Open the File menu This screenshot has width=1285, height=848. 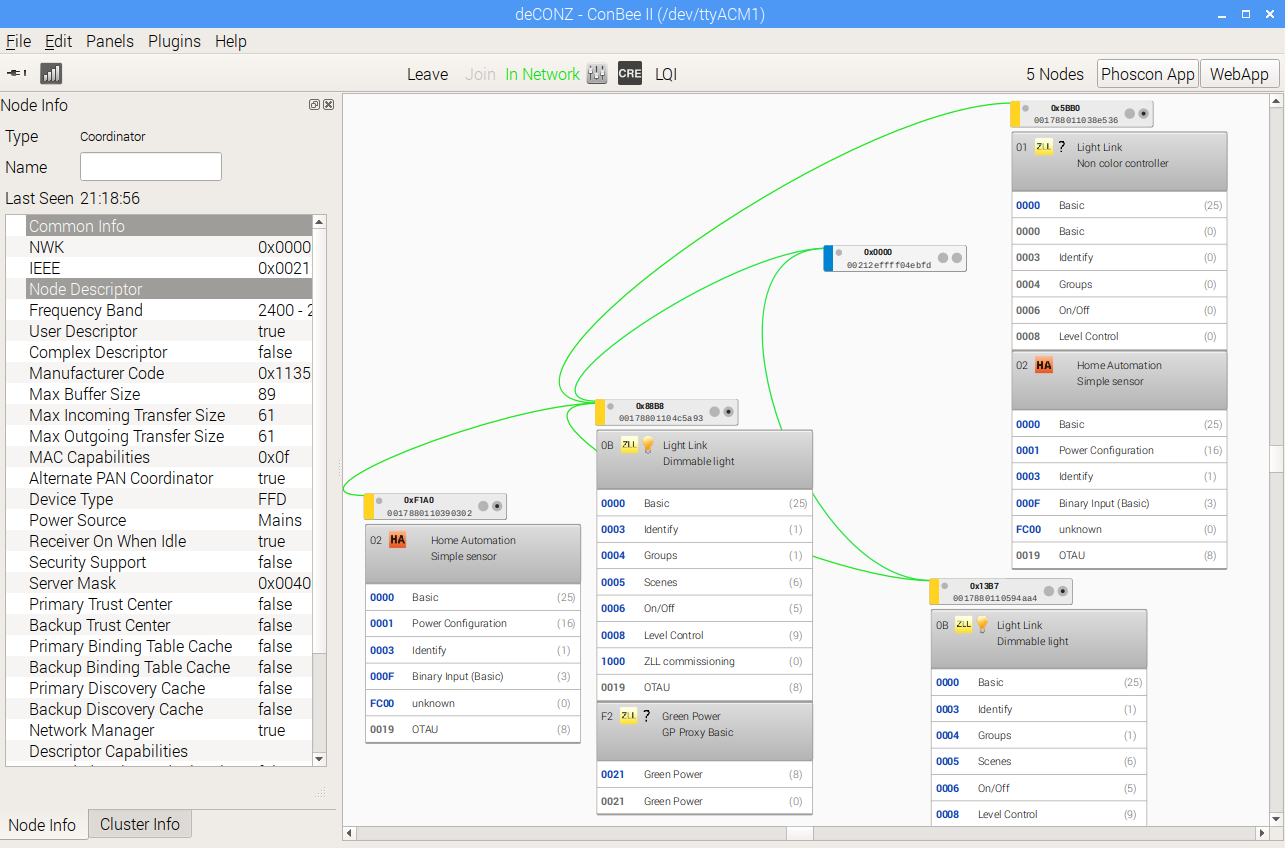pyautogui.click(x=18, y=41)
